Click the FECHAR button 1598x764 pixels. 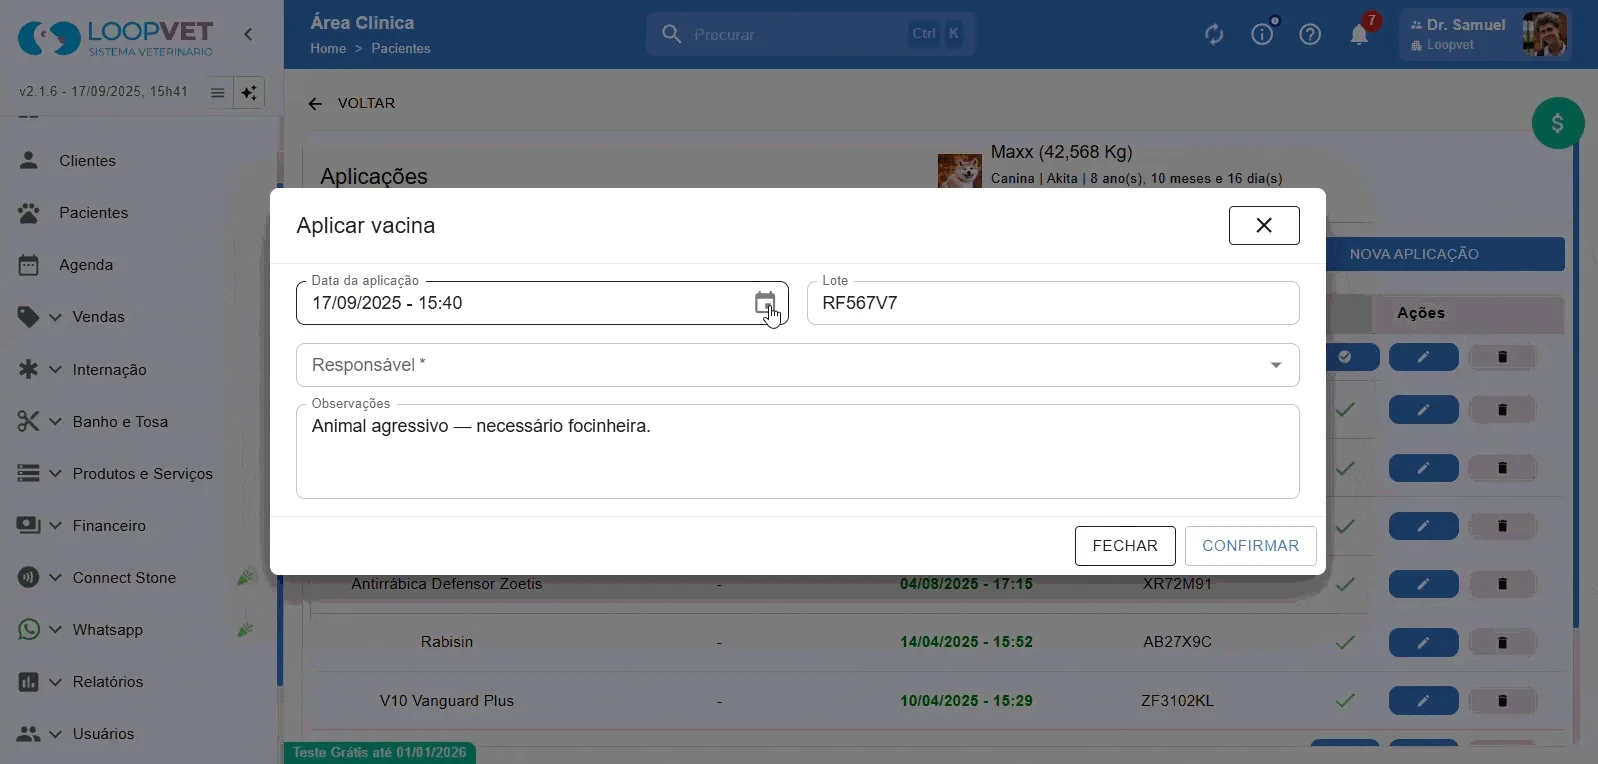pyautogui.click(x=1125, y=546)
